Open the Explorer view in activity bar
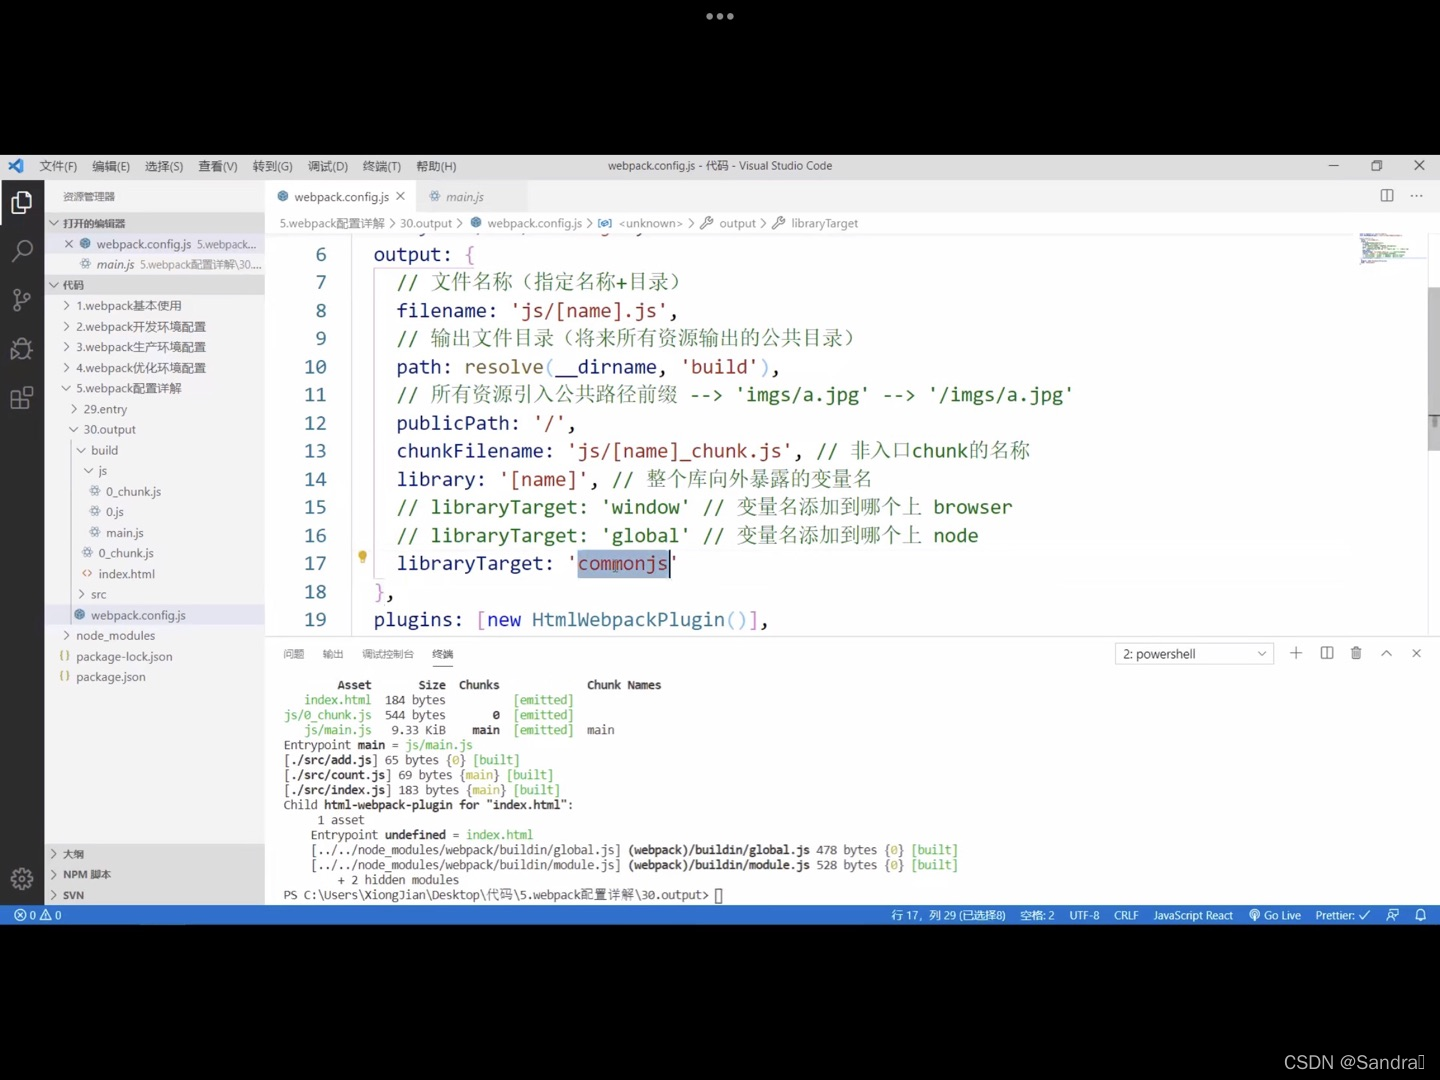Viewport: 1440px width, 1080px height. coord(21,203)
